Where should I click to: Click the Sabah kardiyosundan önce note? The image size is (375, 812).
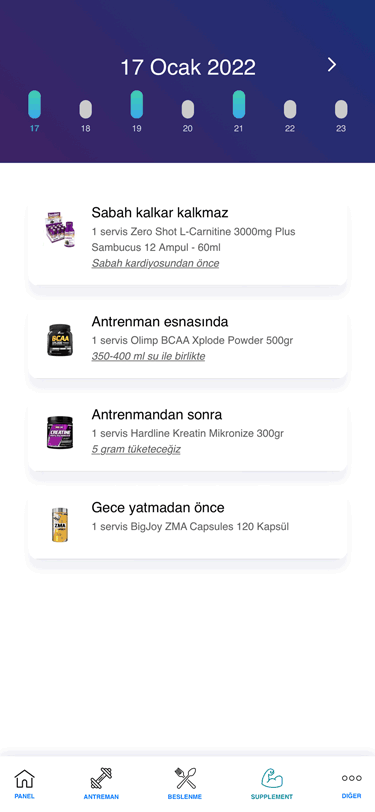coord(155,263)
